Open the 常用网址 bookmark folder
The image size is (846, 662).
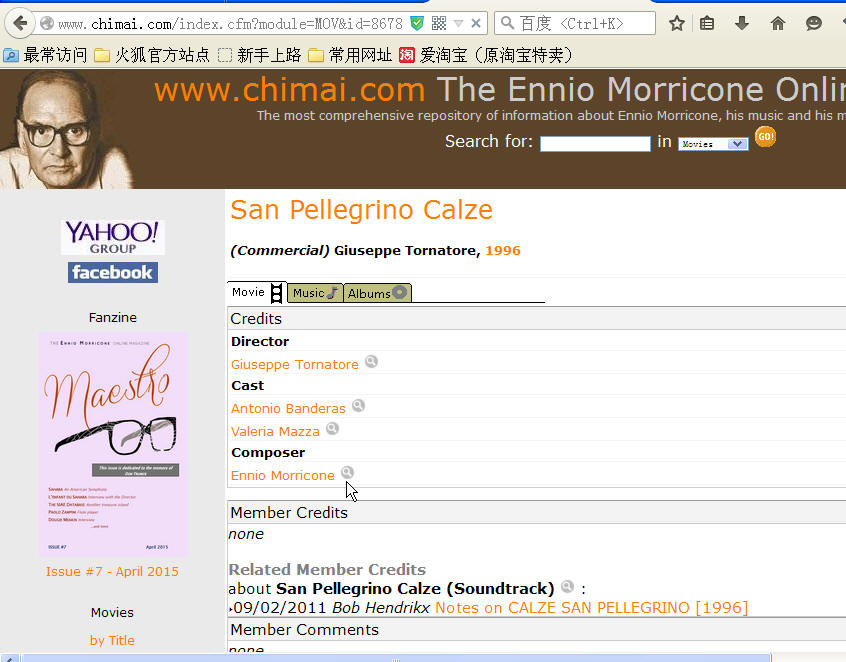coord(350,55)
